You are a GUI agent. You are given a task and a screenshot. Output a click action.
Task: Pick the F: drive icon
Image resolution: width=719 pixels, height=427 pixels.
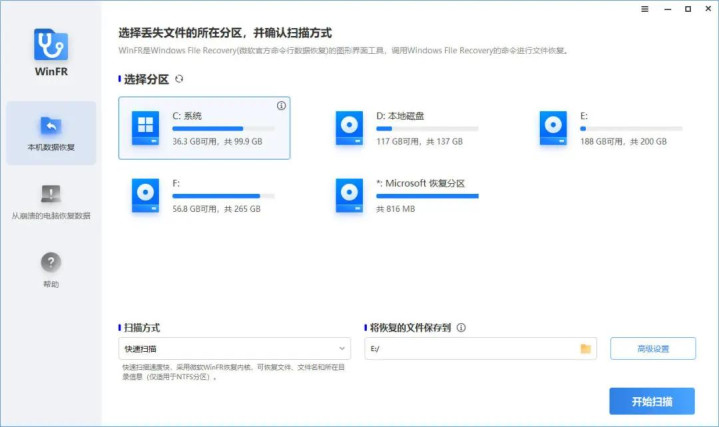click(145, 195)
